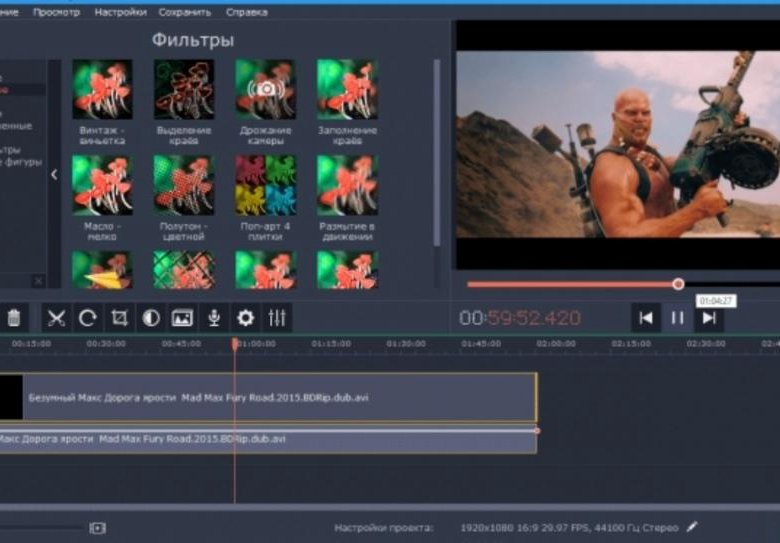The width and height of the screenshot is (780, 543).
Task: Select the фигуры category in left panel
Action: click(22, 162)
